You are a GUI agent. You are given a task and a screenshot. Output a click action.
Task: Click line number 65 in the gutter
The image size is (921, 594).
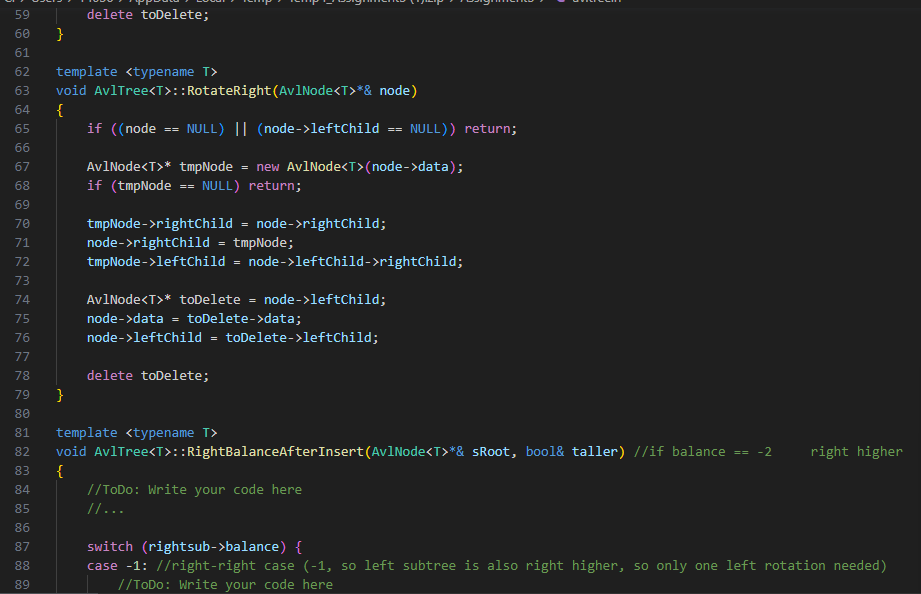click(22, 128)
